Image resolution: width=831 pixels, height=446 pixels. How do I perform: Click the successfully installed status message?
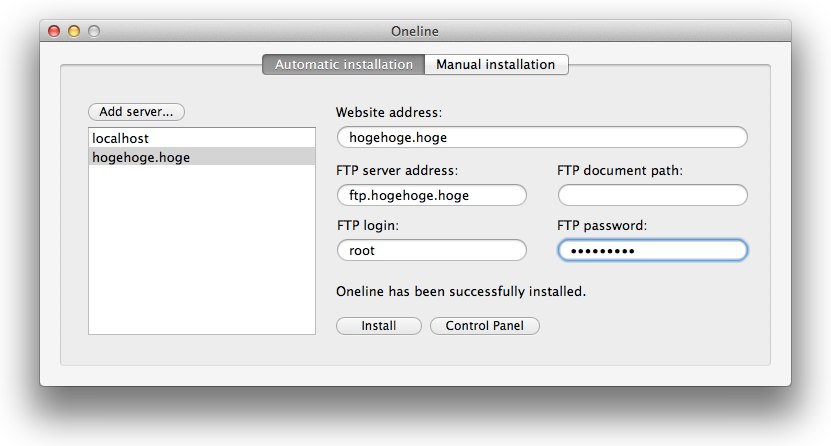(x=461, y=293)
